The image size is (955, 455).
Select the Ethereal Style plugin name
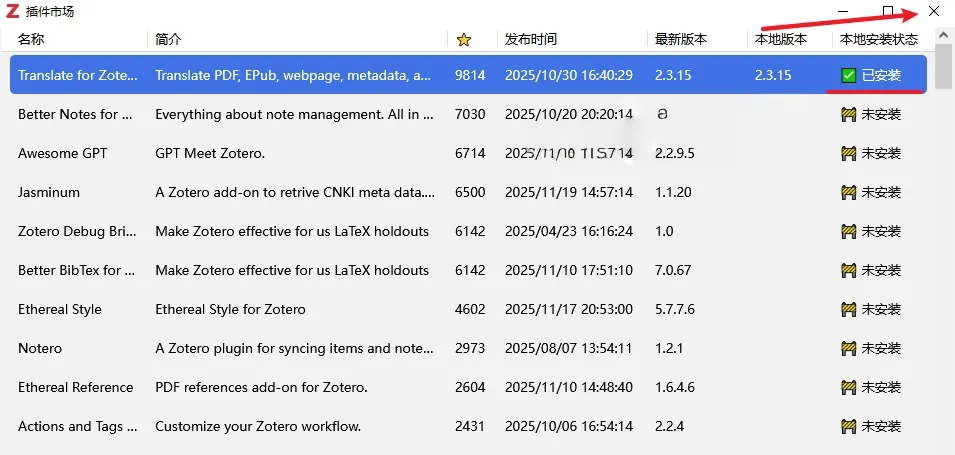pos(60,309)
